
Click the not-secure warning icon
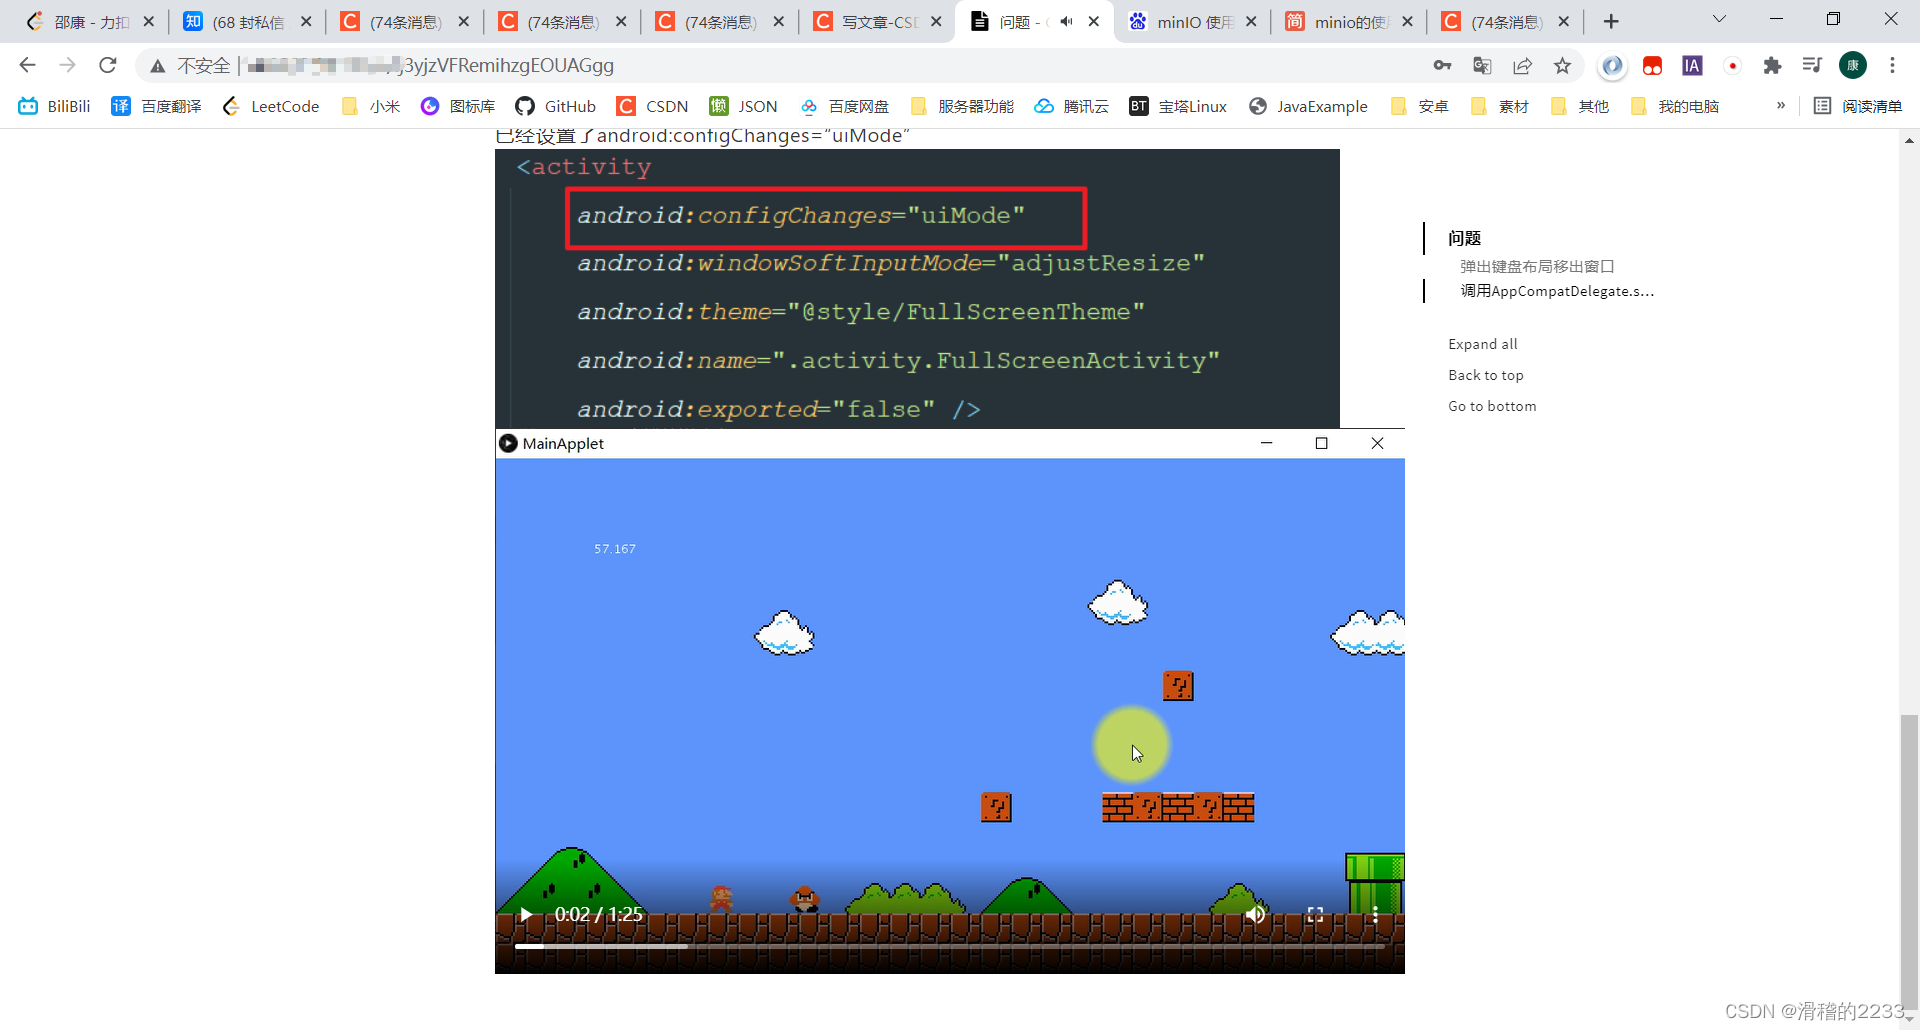(x=158, y=66)
